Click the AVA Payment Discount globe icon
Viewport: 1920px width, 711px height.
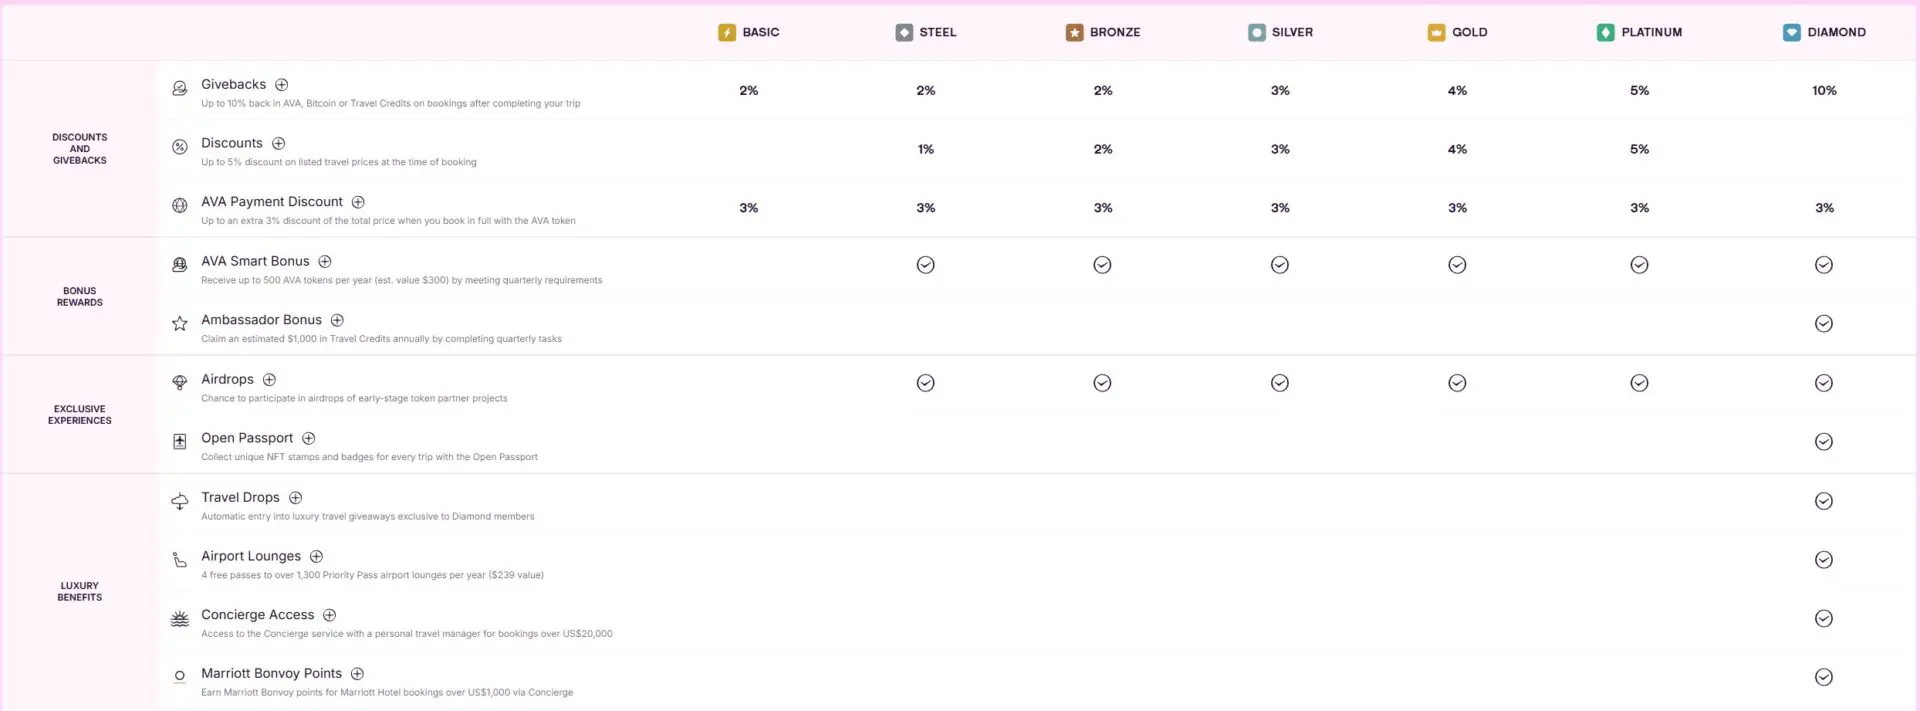point(180,206)
